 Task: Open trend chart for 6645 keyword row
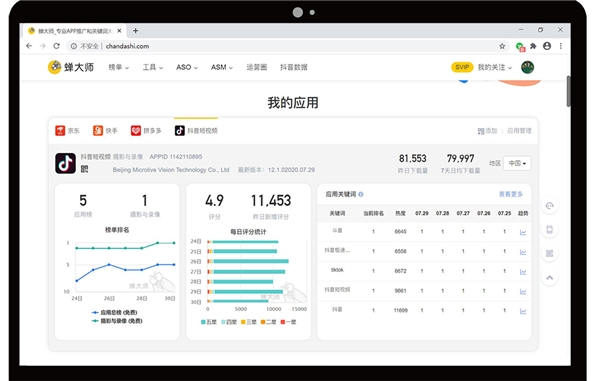point(523,232)
